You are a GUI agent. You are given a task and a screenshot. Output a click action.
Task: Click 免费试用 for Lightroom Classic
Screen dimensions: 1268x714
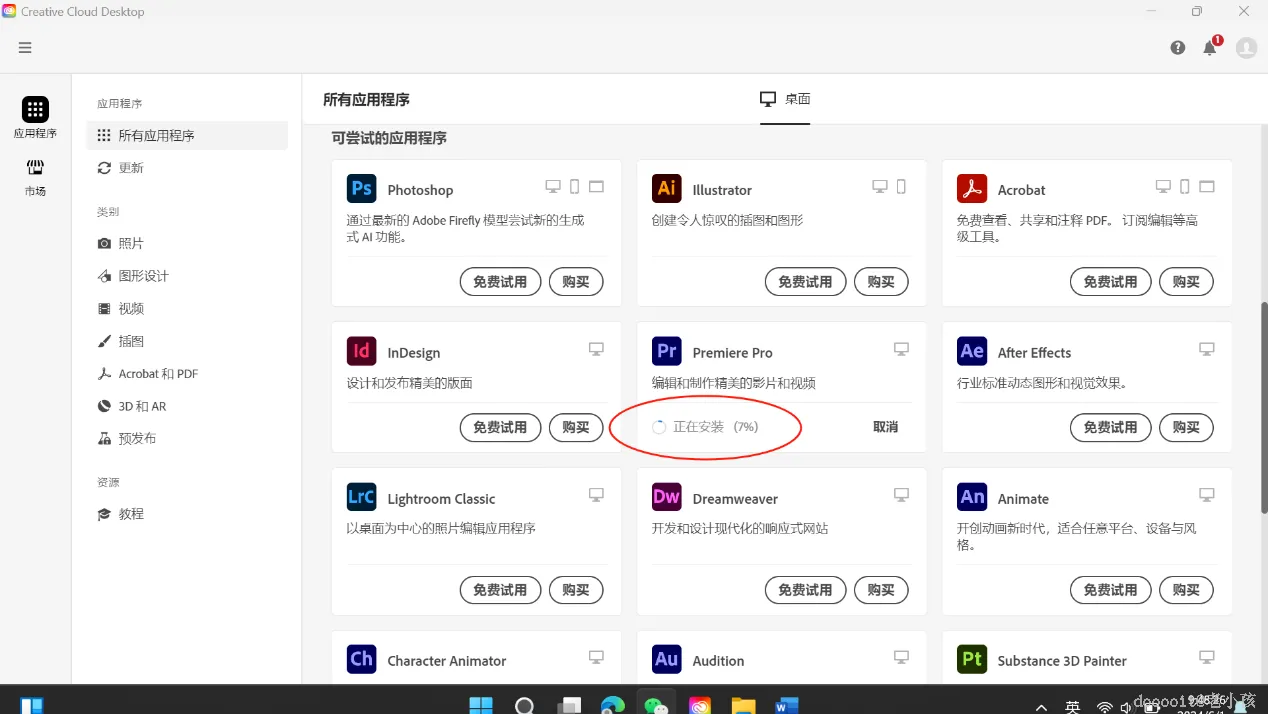[x=500, y=590]
